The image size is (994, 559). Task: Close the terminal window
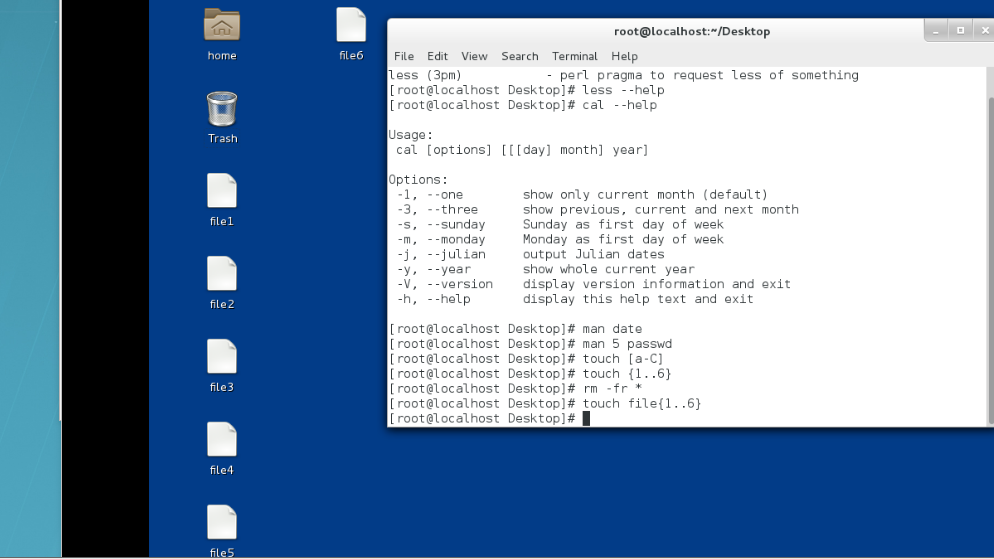point(984,30)
